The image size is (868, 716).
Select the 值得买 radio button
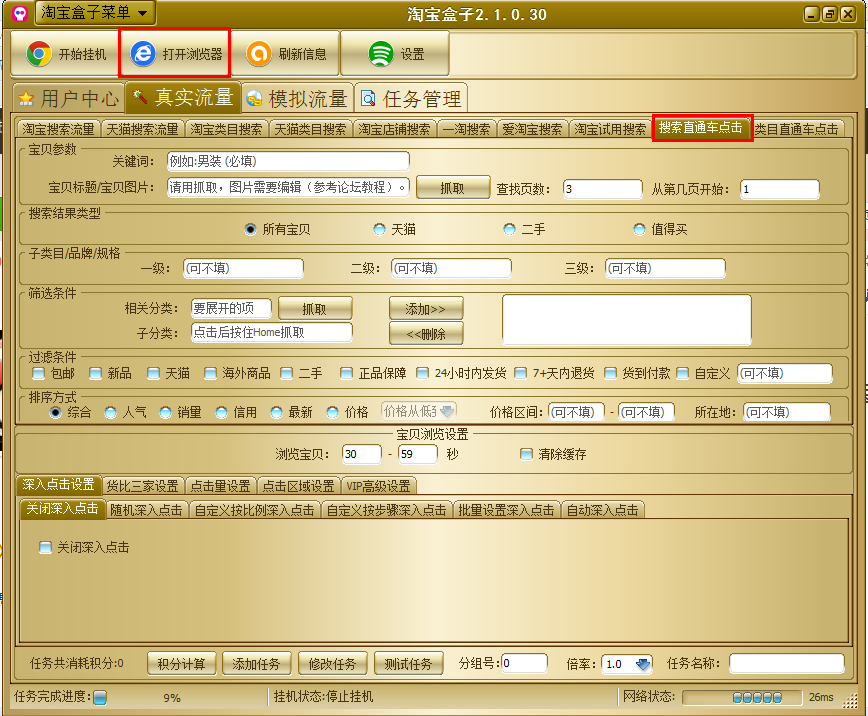tap(639, 229)
